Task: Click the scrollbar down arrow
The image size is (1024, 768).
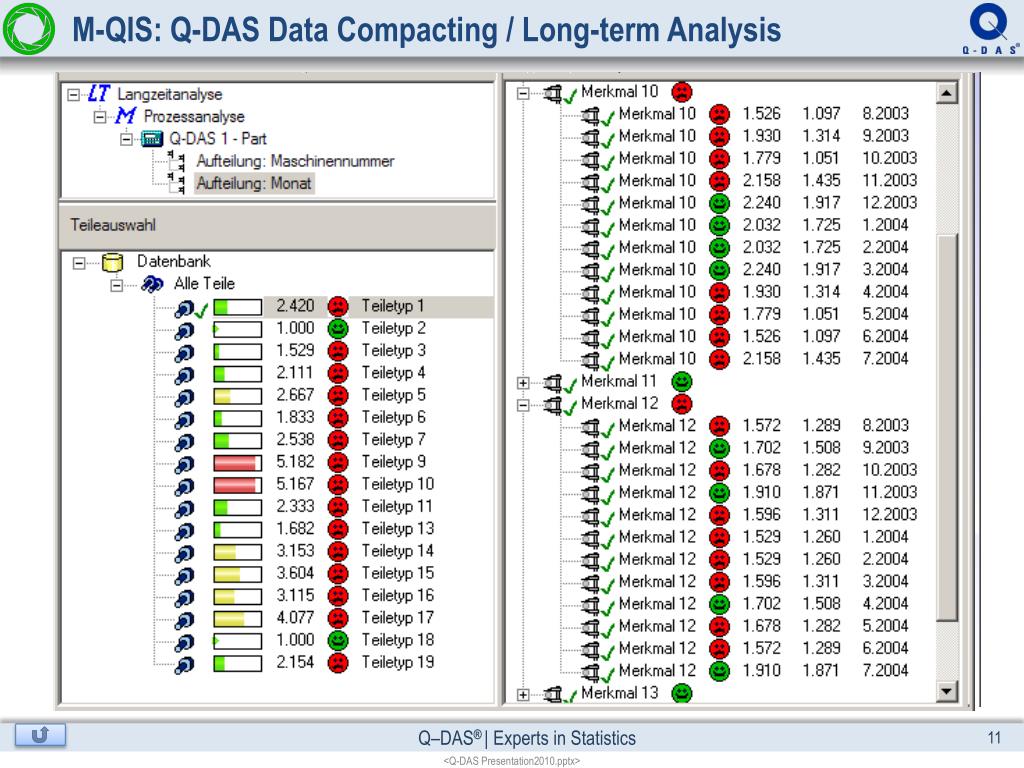Action: click(x=946, y=690)
